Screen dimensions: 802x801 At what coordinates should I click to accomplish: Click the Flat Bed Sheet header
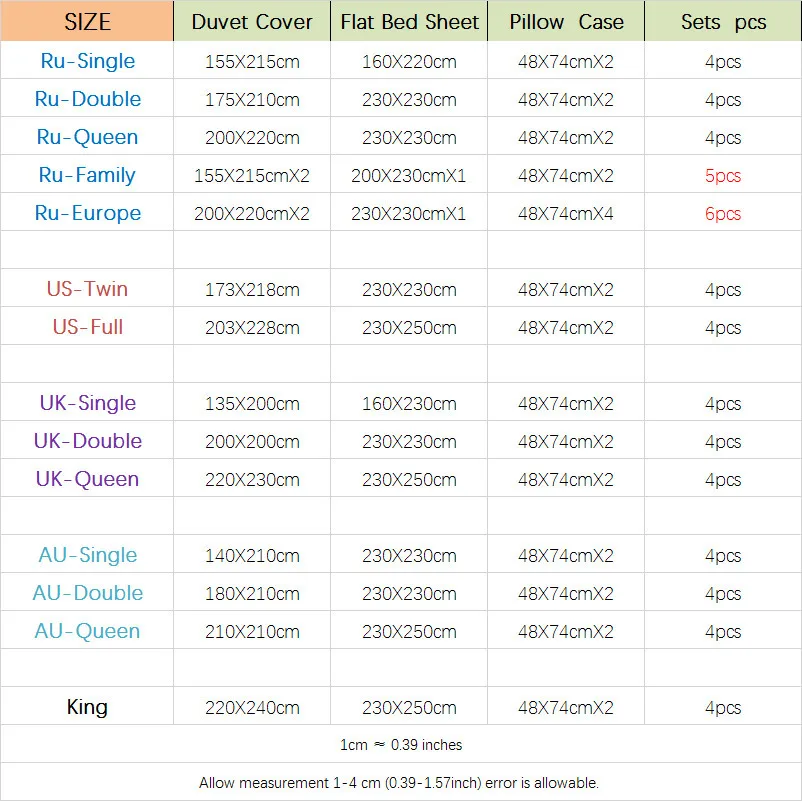409,21
